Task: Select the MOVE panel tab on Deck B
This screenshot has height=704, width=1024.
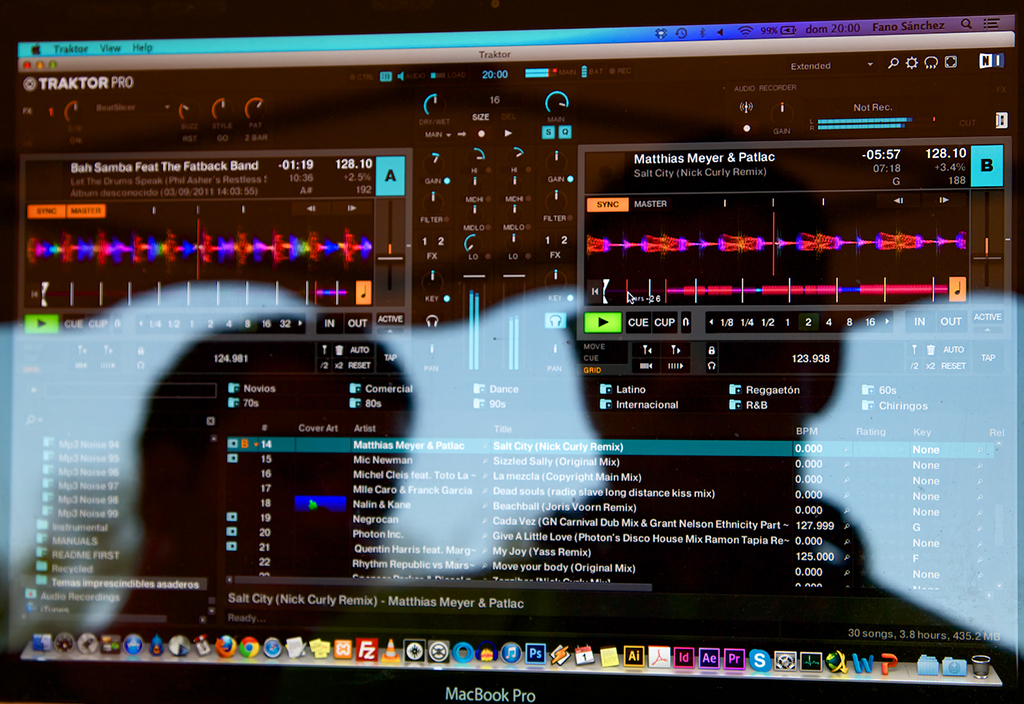Action: (x=594, y=347)
